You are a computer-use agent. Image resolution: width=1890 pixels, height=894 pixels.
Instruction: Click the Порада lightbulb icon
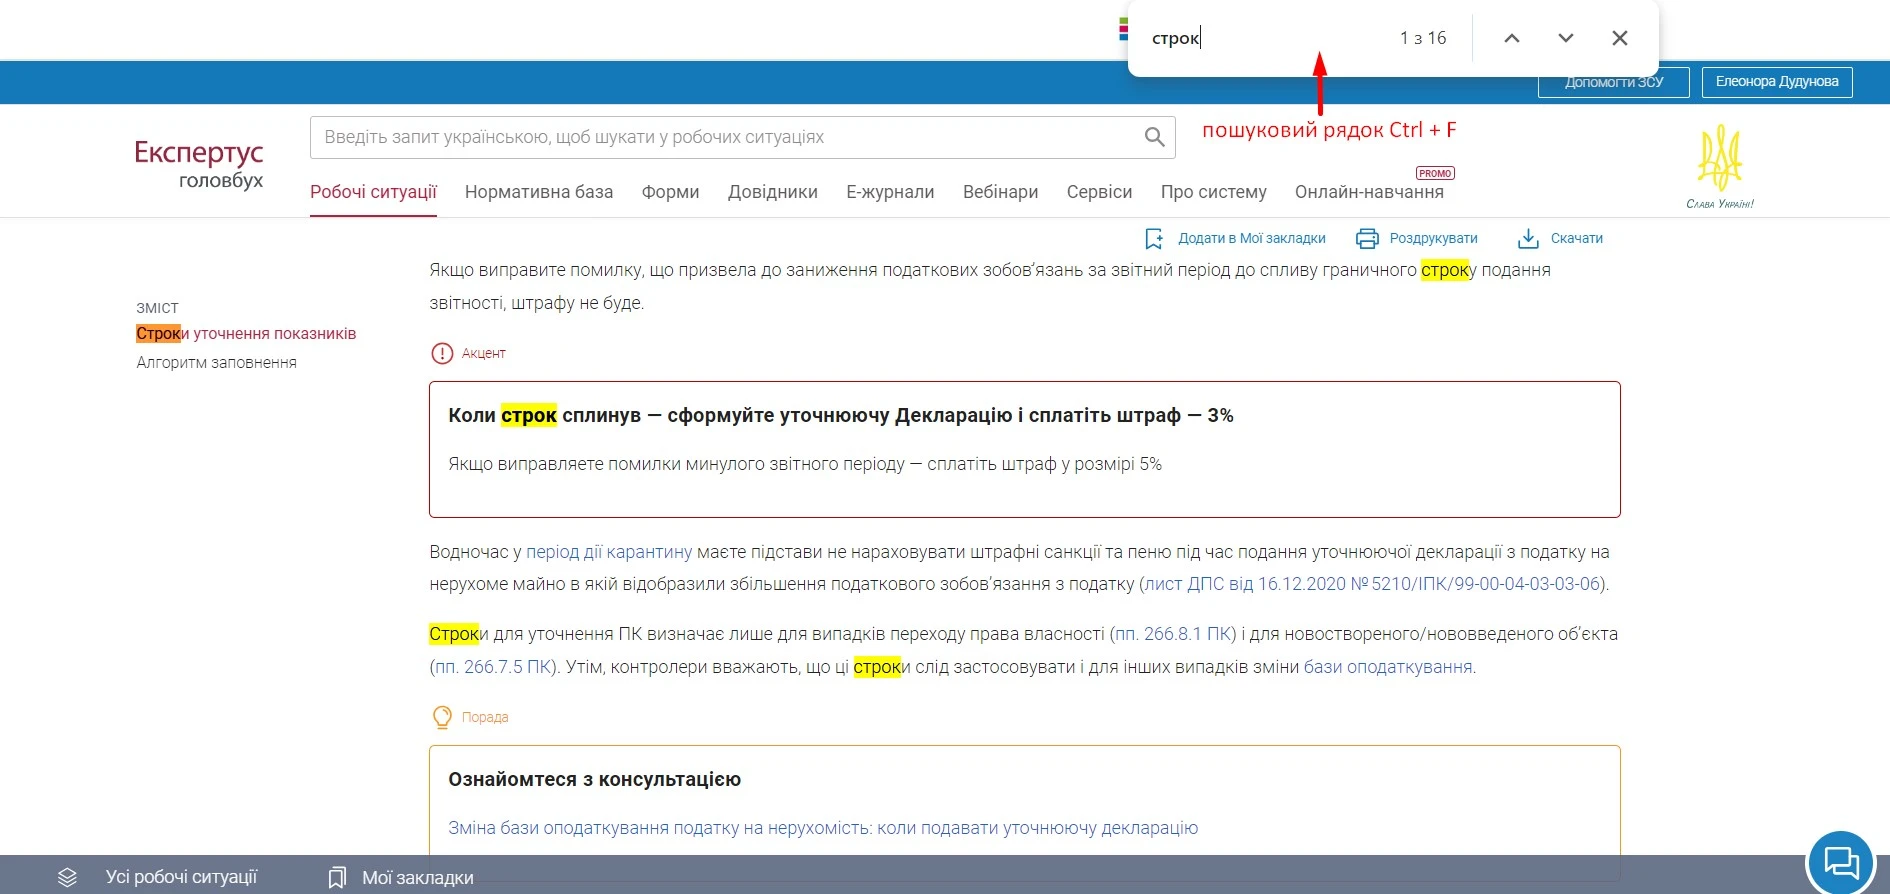pos(442,717)
